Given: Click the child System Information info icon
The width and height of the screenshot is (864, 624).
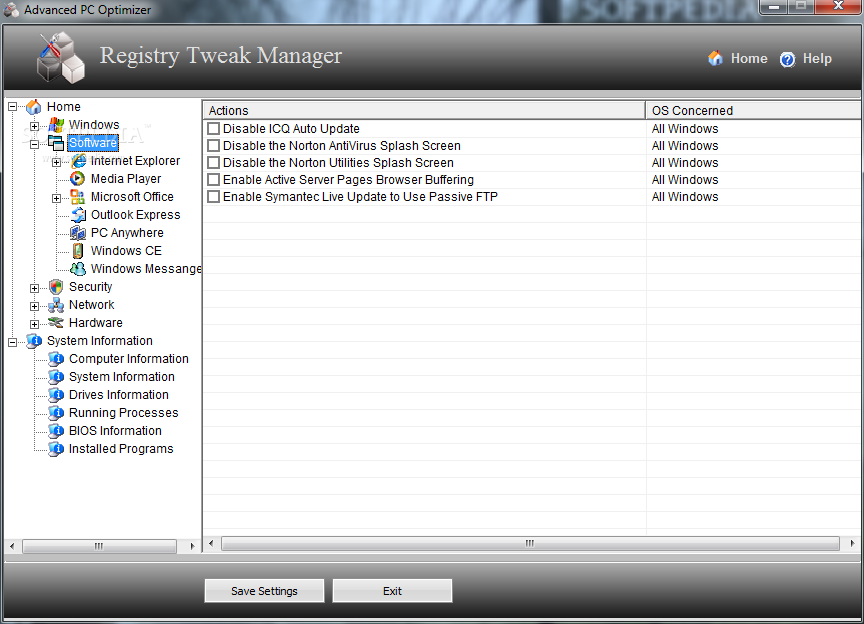Looking at the screenshot, I should [56, 377].
